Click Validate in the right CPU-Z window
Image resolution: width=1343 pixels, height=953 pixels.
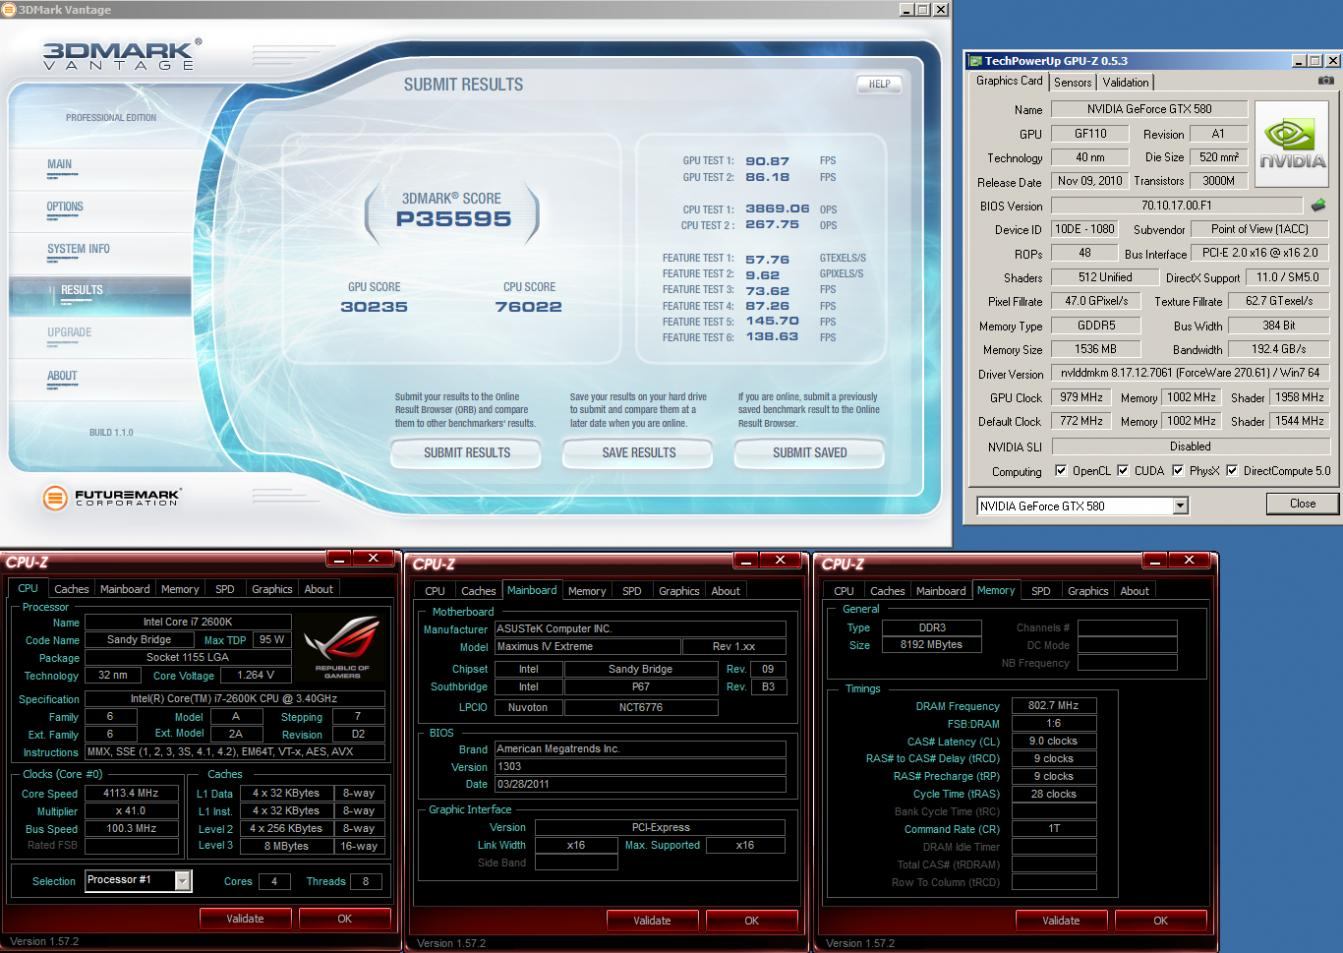[1061, 920]
